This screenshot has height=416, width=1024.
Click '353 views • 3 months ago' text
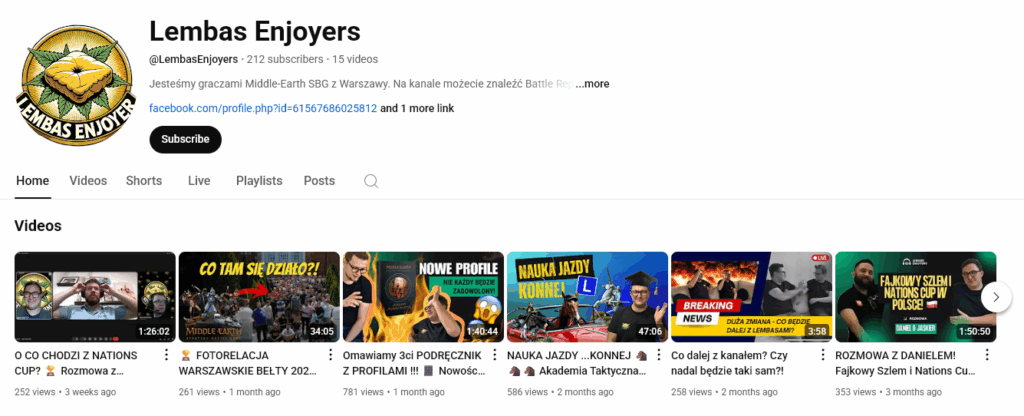pyautogui.click(x=889, y=392)
